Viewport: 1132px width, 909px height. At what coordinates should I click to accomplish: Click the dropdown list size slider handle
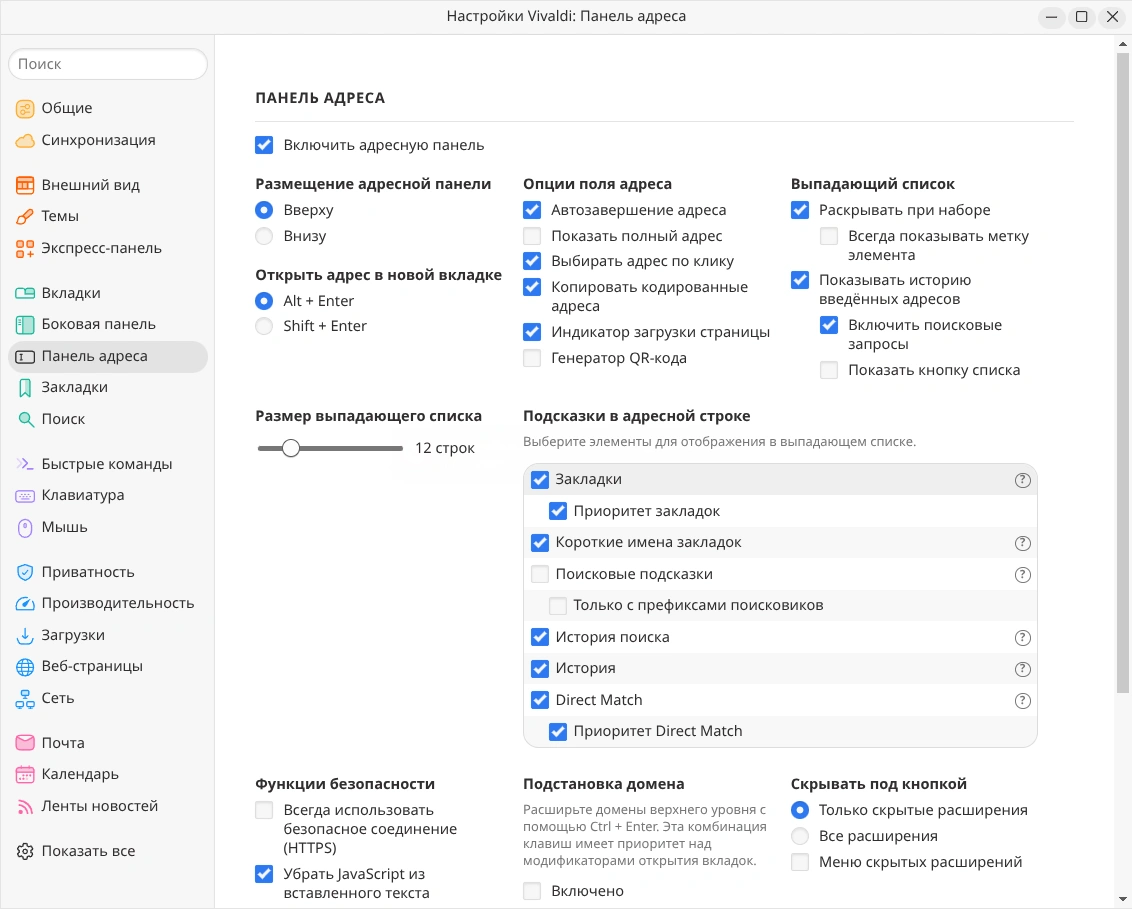(291, 449)
